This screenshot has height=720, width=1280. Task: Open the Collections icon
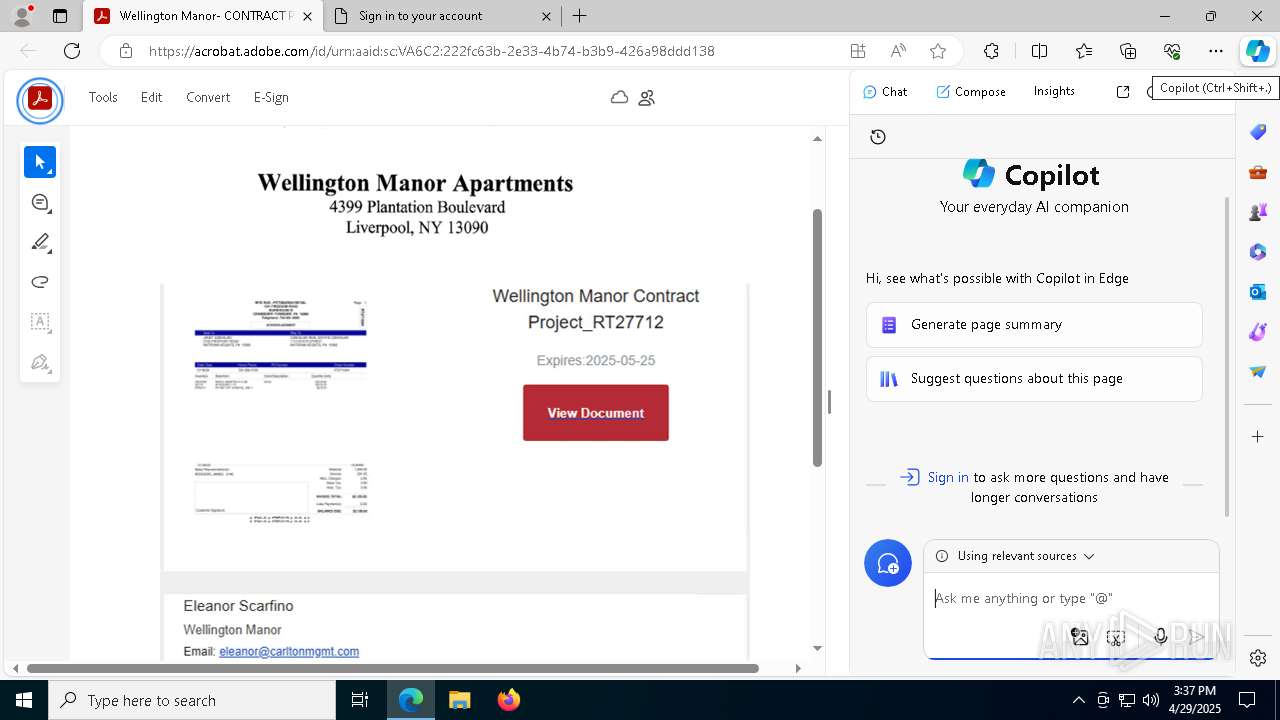(1128, 51)
